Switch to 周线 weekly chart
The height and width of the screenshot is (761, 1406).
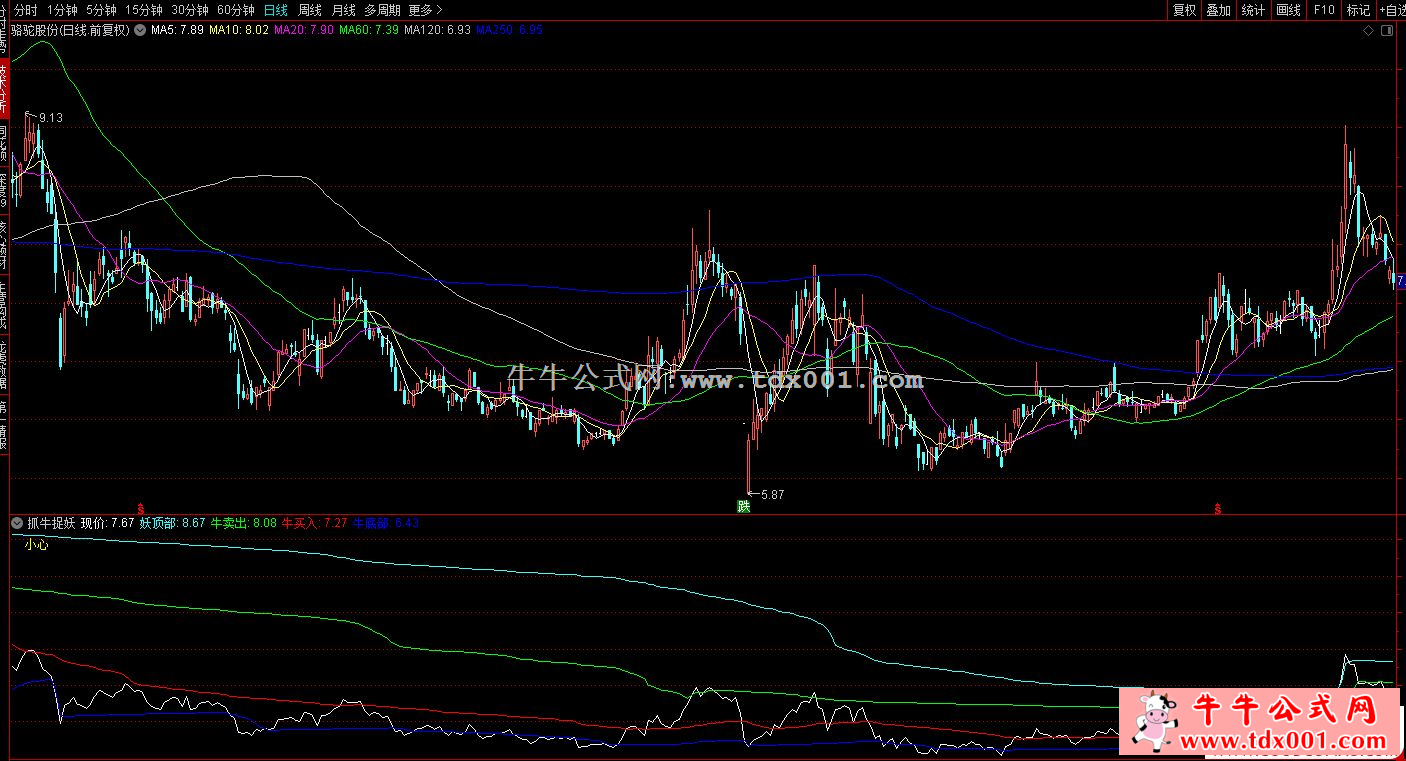click(x=310, y=10)
